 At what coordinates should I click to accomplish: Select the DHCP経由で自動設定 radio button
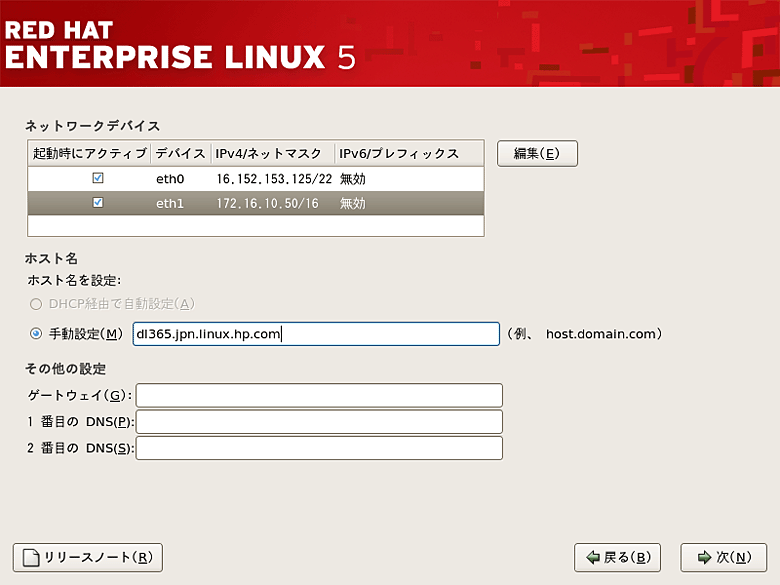tap(36, 304)
